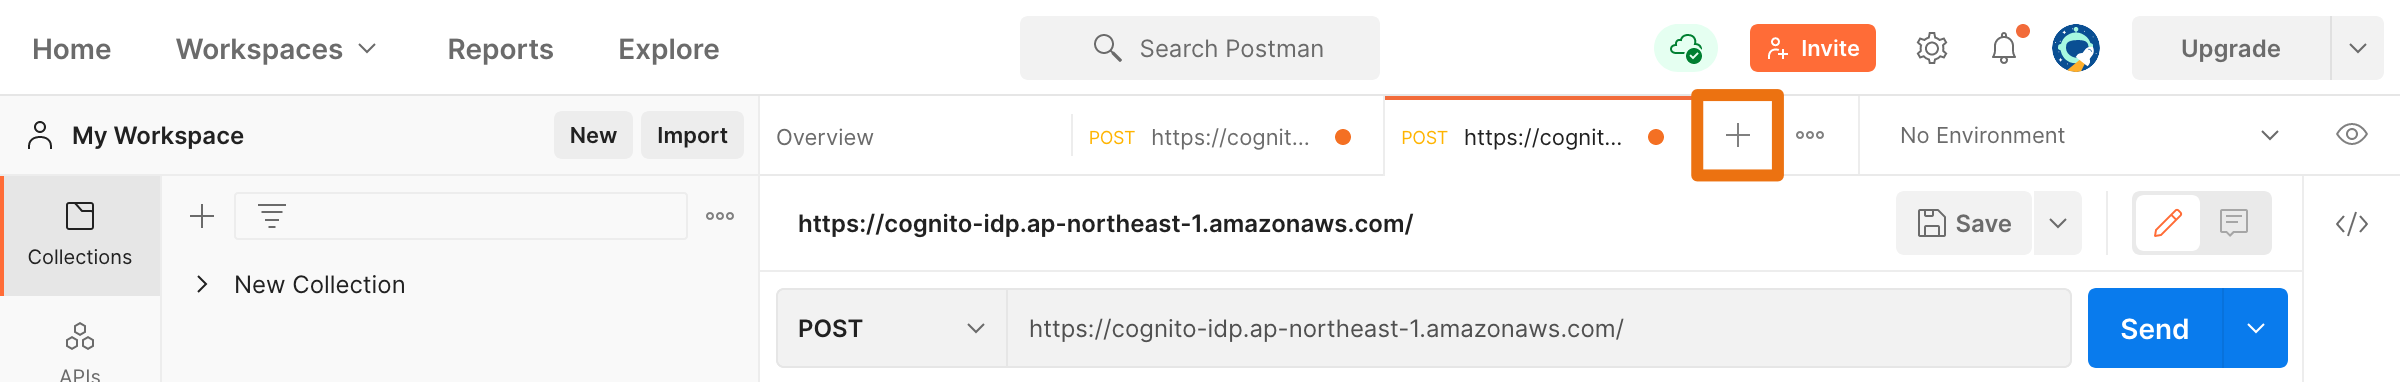Viewport: 2400px width, 382px height.
Task: Show the code snippet panel icon
Action: pyautogui.click(x=2351, y=224)
